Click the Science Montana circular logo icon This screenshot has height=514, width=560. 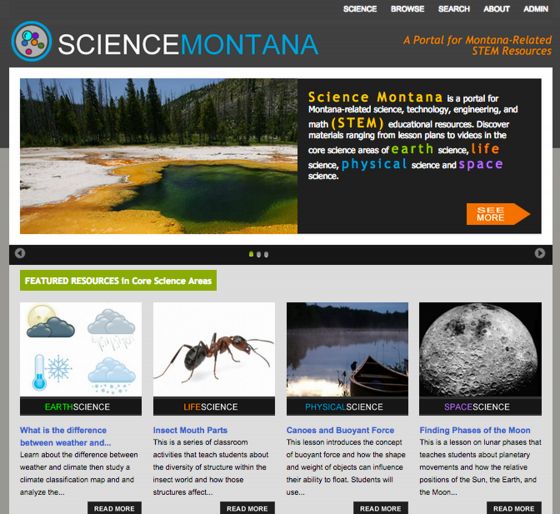coord(31,41)
